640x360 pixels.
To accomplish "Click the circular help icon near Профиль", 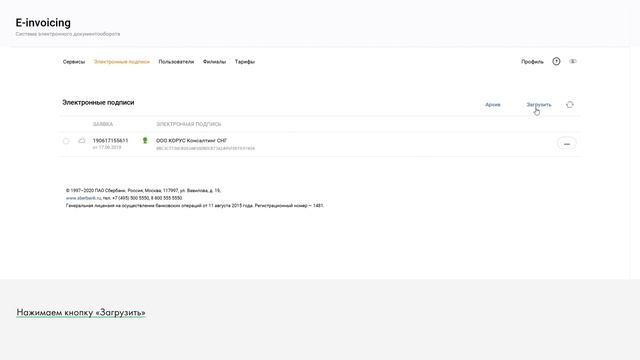I will coord(556,61).
